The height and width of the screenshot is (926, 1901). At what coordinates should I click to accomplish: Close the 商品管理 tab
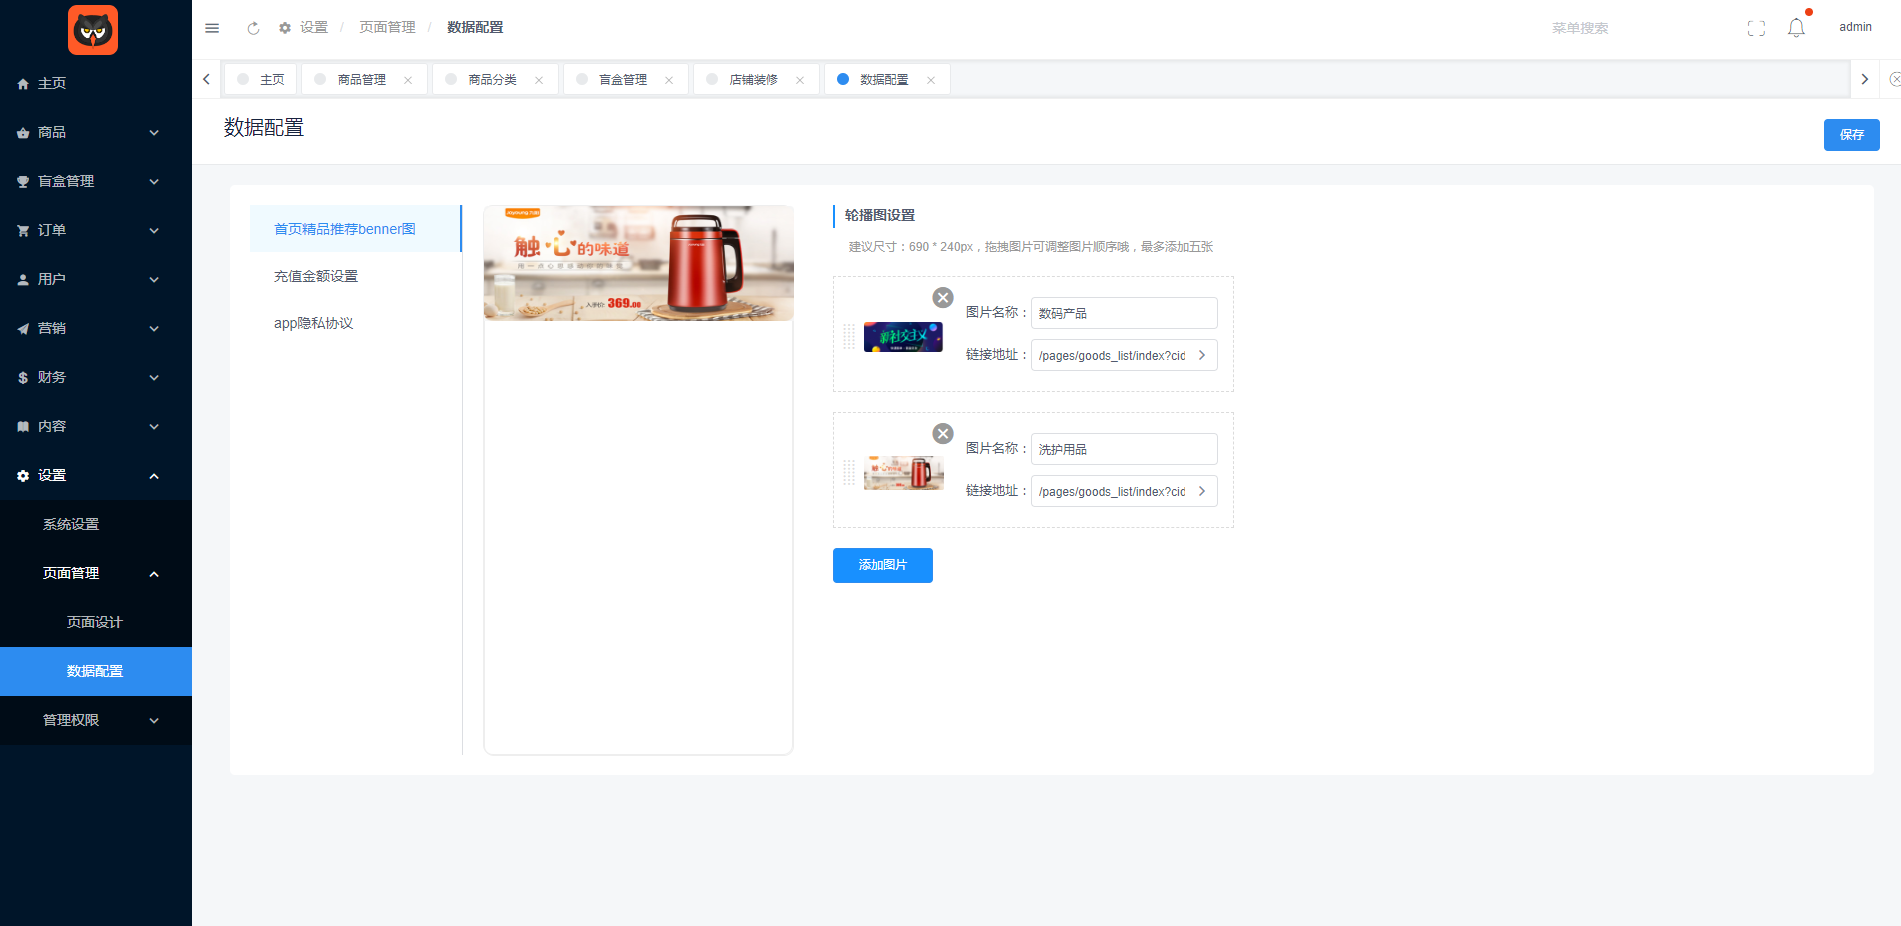tap(408, 80)
